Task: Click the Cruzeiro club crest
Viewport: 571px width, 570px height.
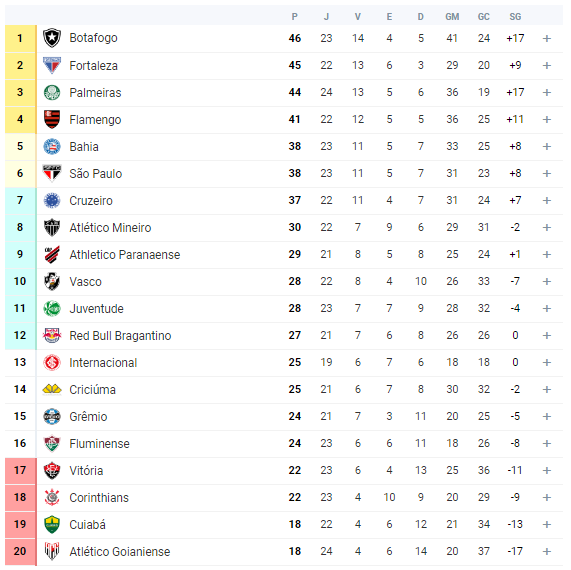Action: click(52, 200)
